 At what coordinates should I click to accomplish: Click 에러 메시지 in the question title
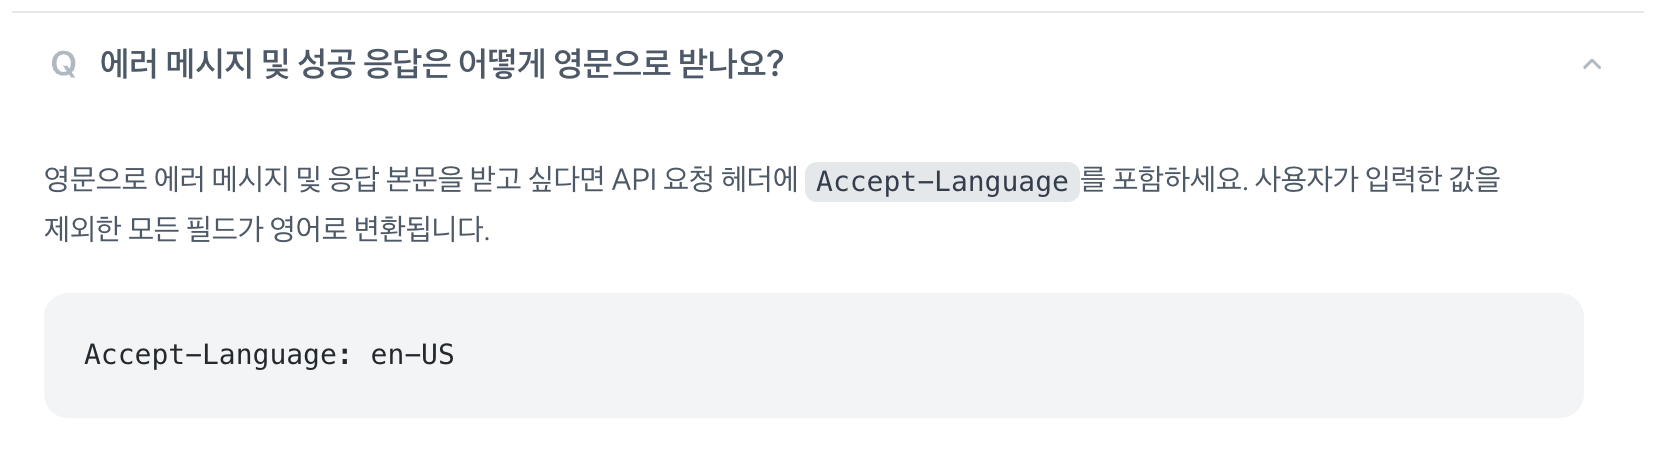coord(164,65)
